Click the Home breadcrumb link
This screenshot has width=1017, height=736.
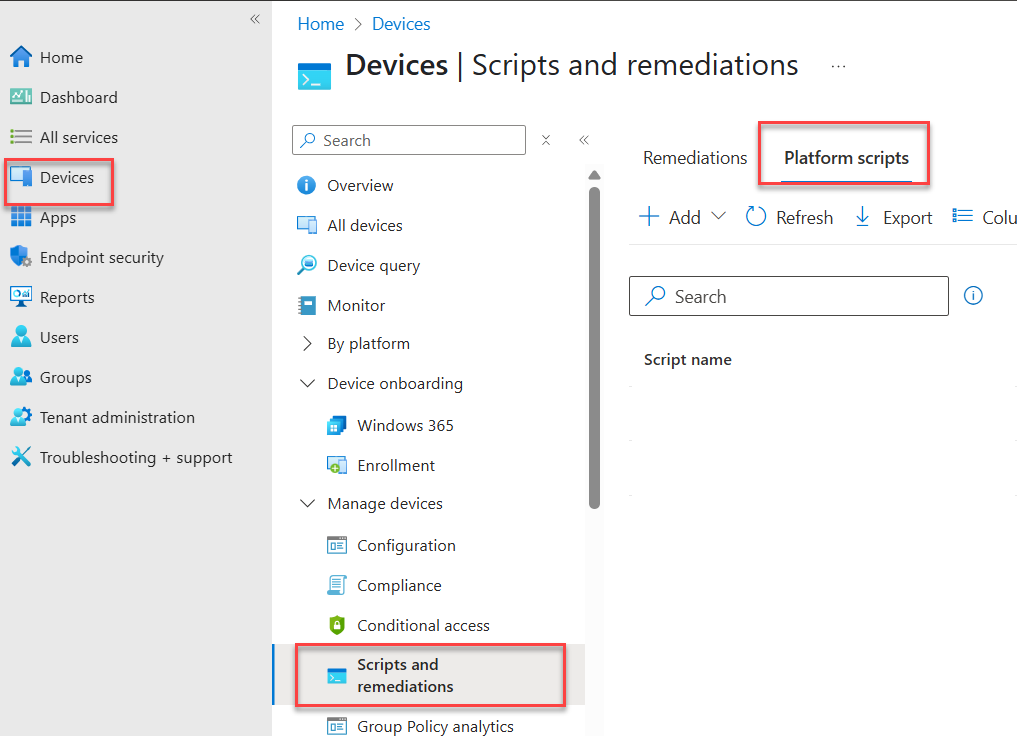pos(320,24)
